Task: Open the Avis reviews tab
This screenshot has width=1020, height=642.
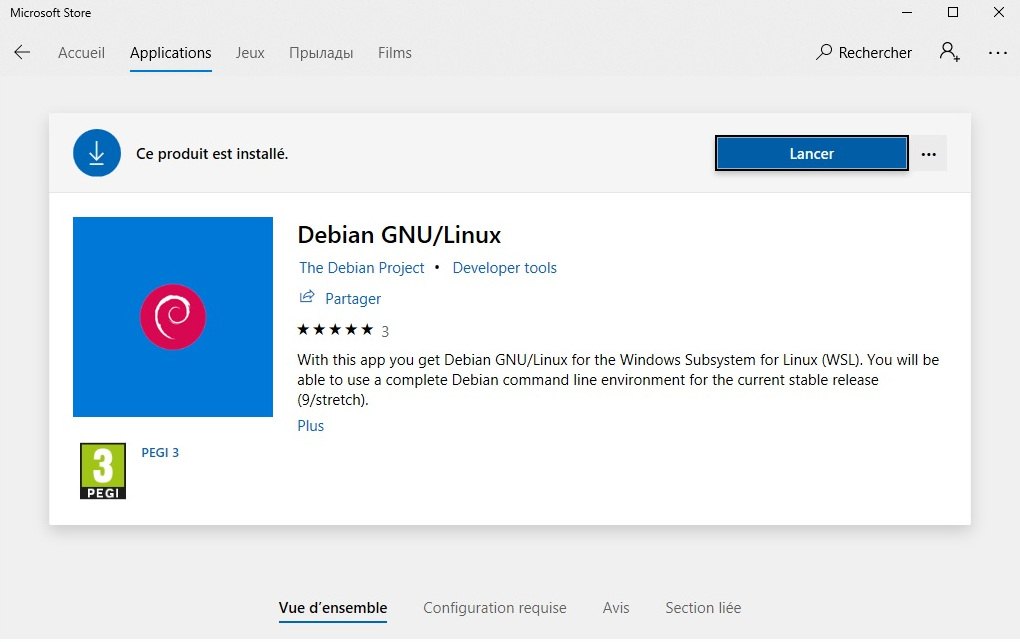Action: click(616, 608)
